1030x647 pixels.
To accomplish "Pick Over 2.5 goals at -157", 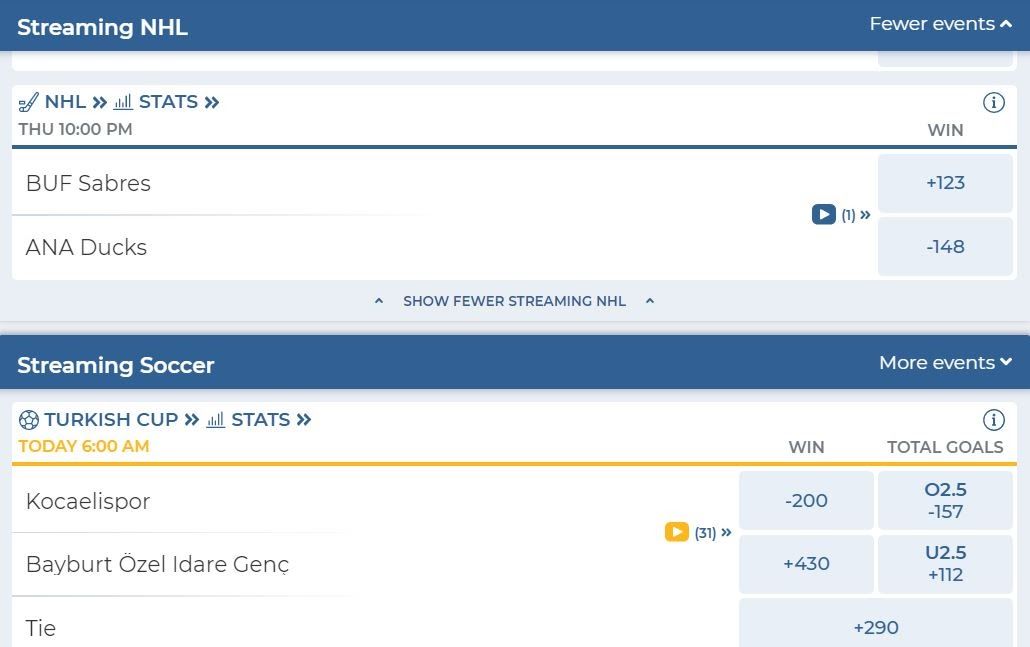I will coord(945,501).
